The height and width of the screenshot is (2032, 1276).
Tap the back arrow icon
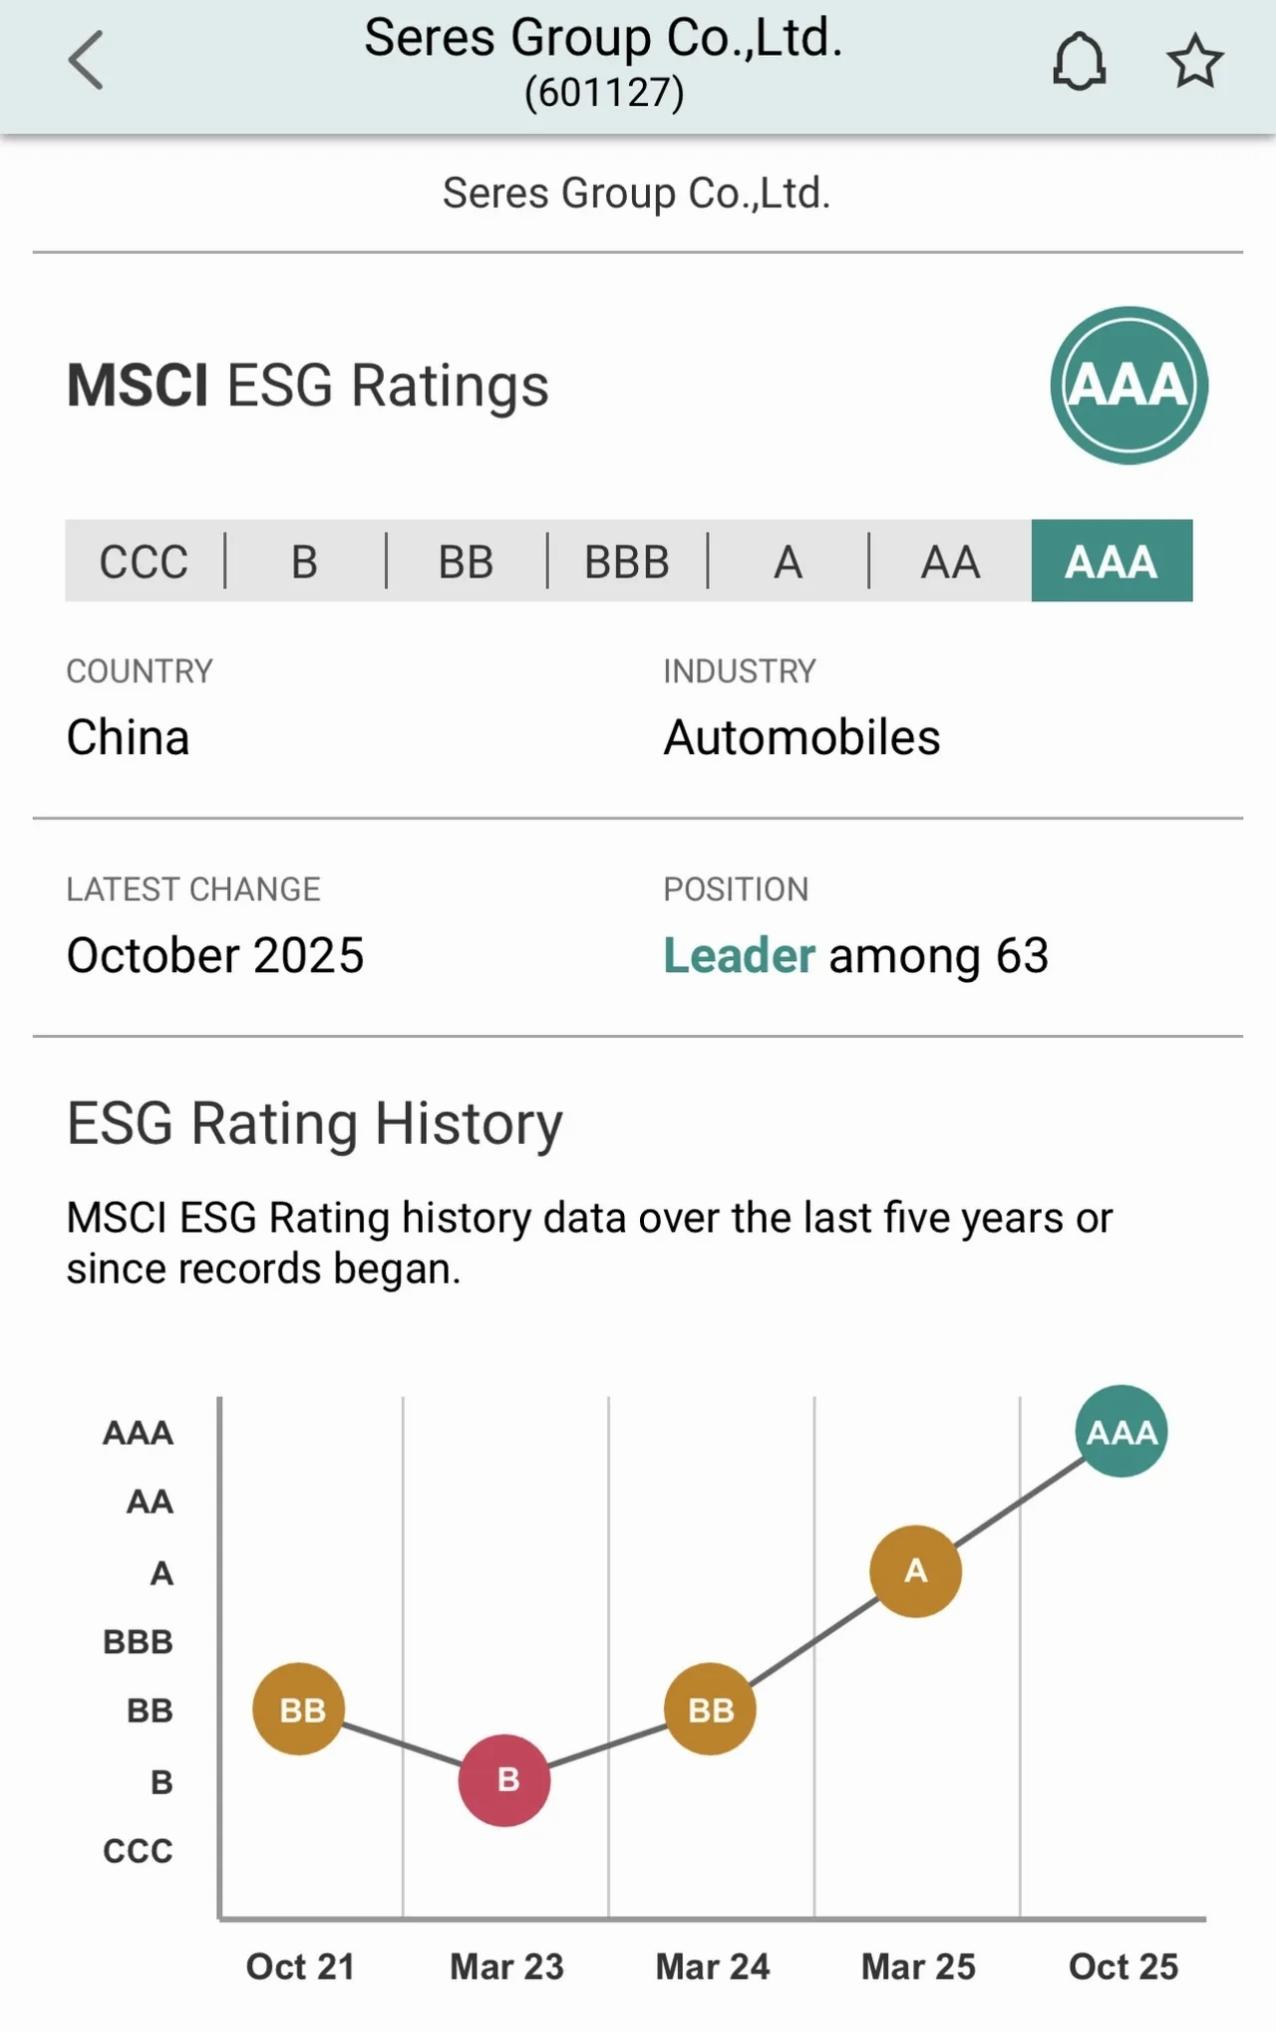[x=86, y=60]
